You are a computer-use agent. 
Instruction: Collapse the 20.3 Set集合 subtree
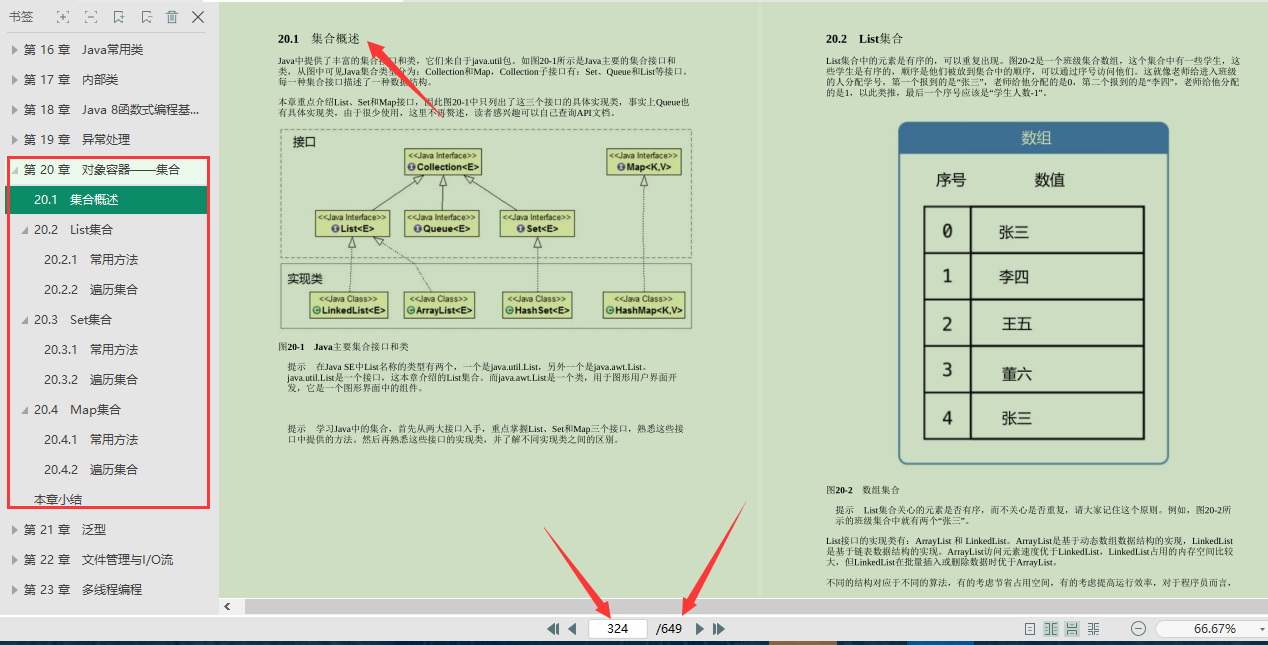pyautogui.click(x=24, y=320)
